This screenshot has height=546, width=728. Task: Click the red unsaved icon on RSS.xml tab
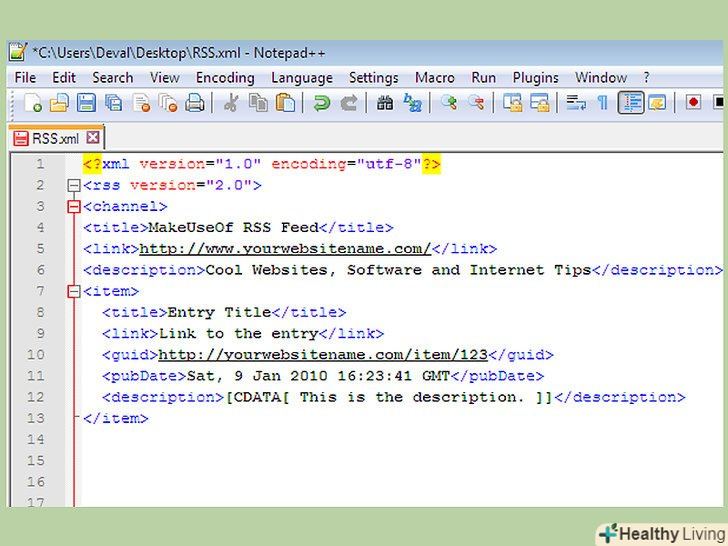pyautogui.click(x=21, y=138)
